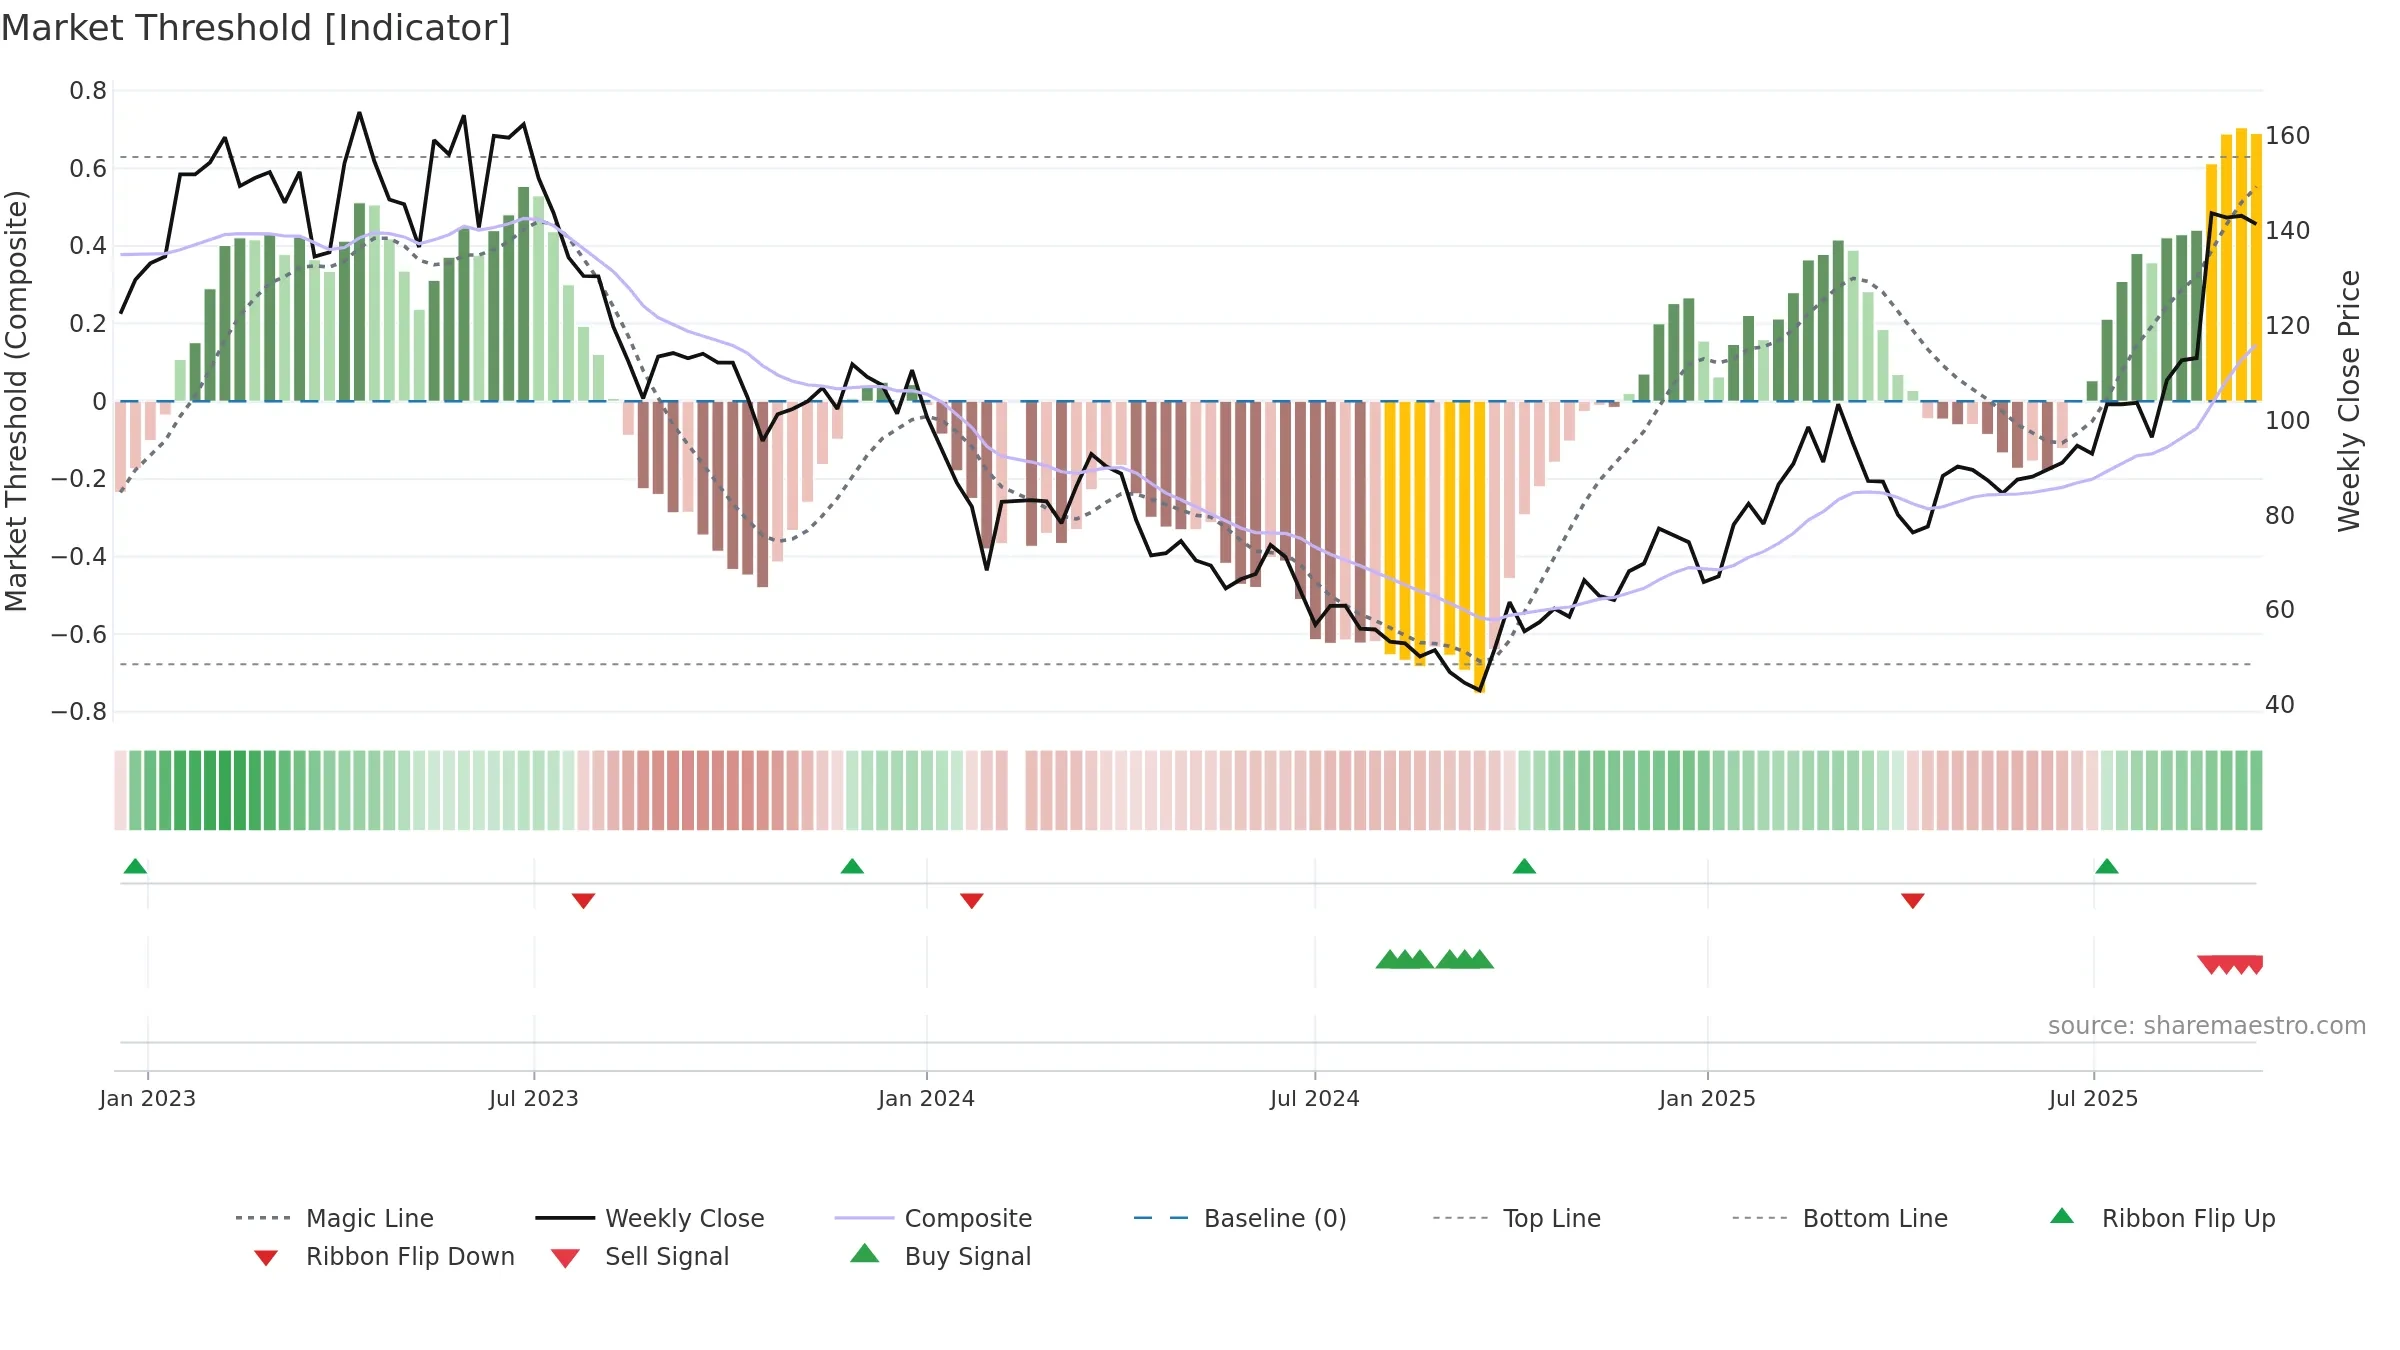Toggle the Magic Line legend entry

[335, 1218]
